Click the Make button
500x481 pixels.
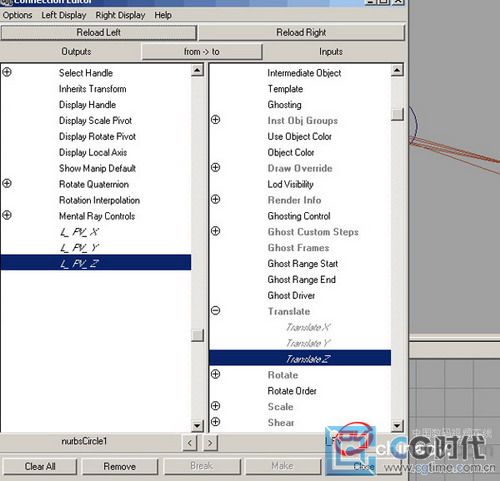(x=282, y=466)
